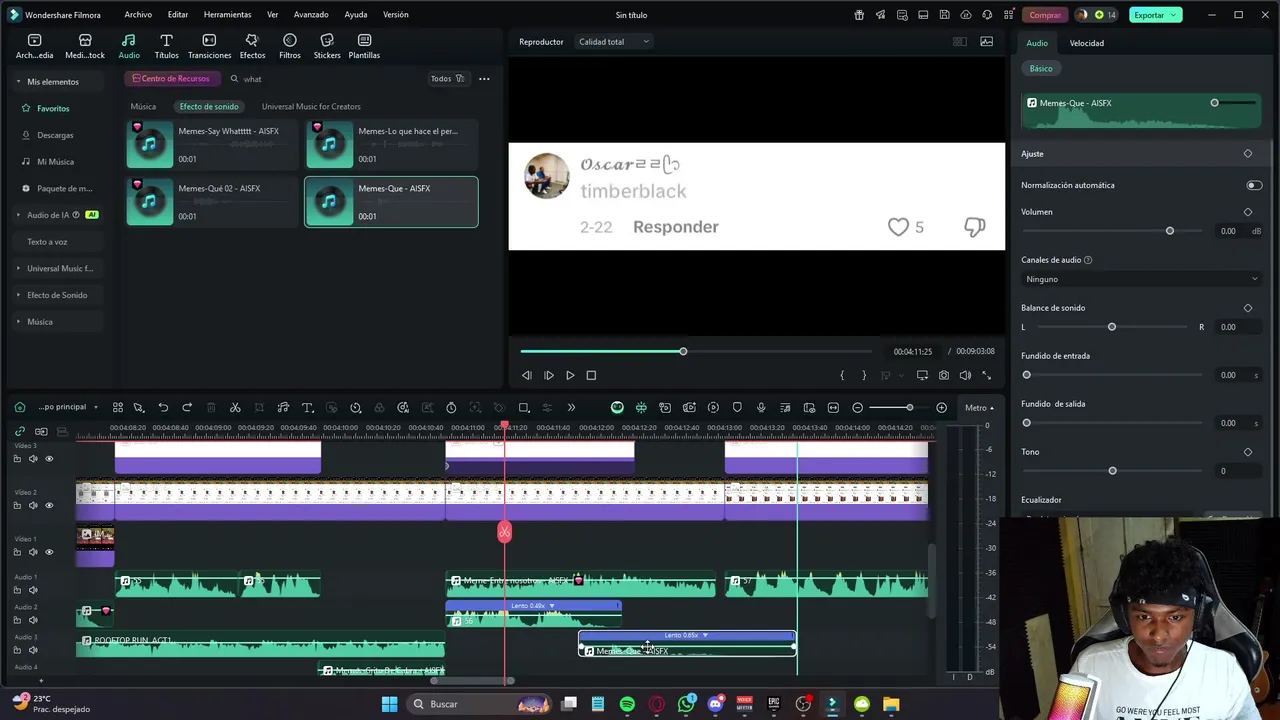The image size is (1280, 720).
Task: Open the Plantillas section
Action: tap(364, 46)
